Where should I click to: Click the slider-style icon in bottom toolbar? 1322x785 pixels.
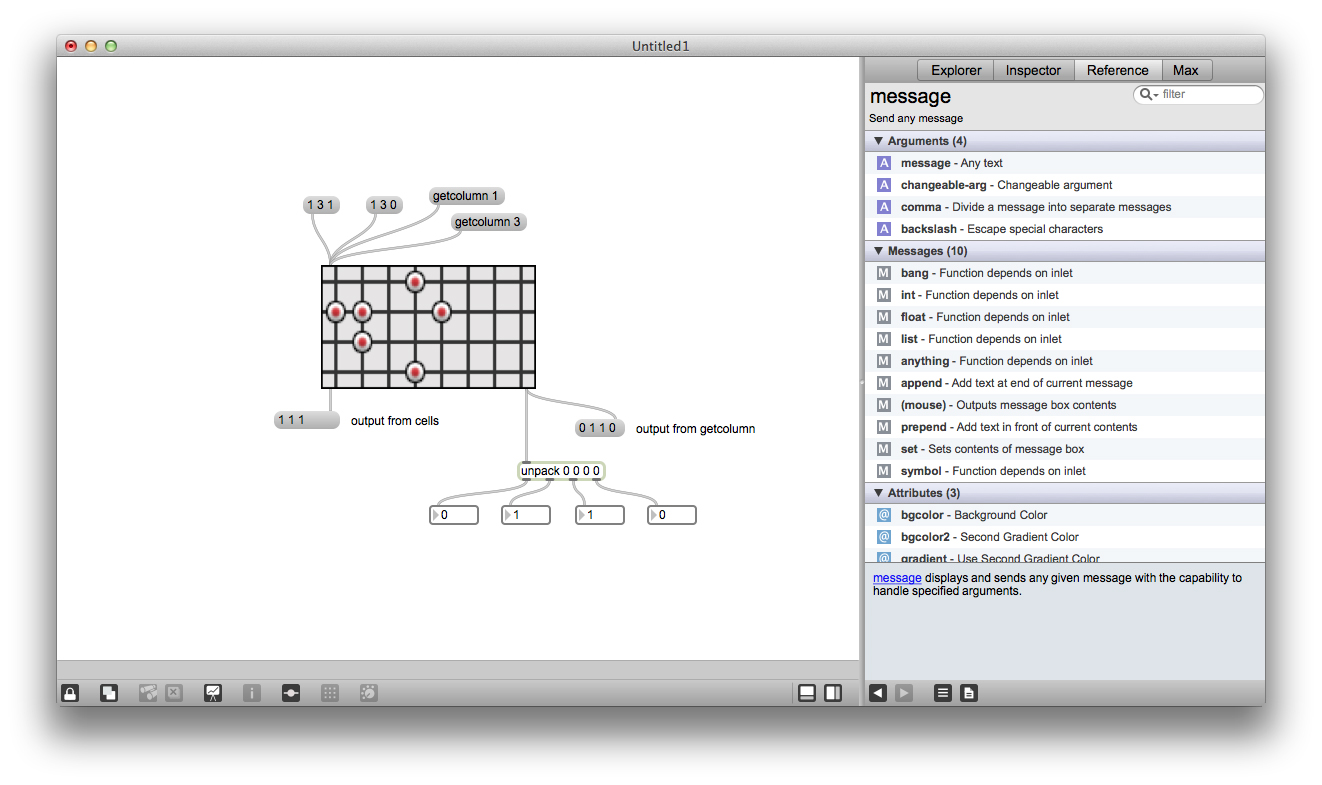pyautogui.click(x=291, y=692)
